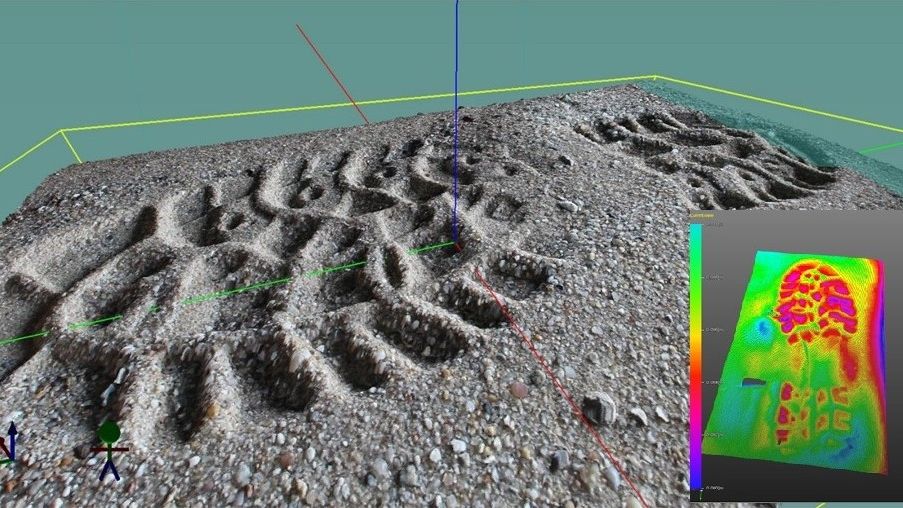Select the blue arrow of the axis gizmo
Screen dimensions: 903x508
click(x=12, y=432)
